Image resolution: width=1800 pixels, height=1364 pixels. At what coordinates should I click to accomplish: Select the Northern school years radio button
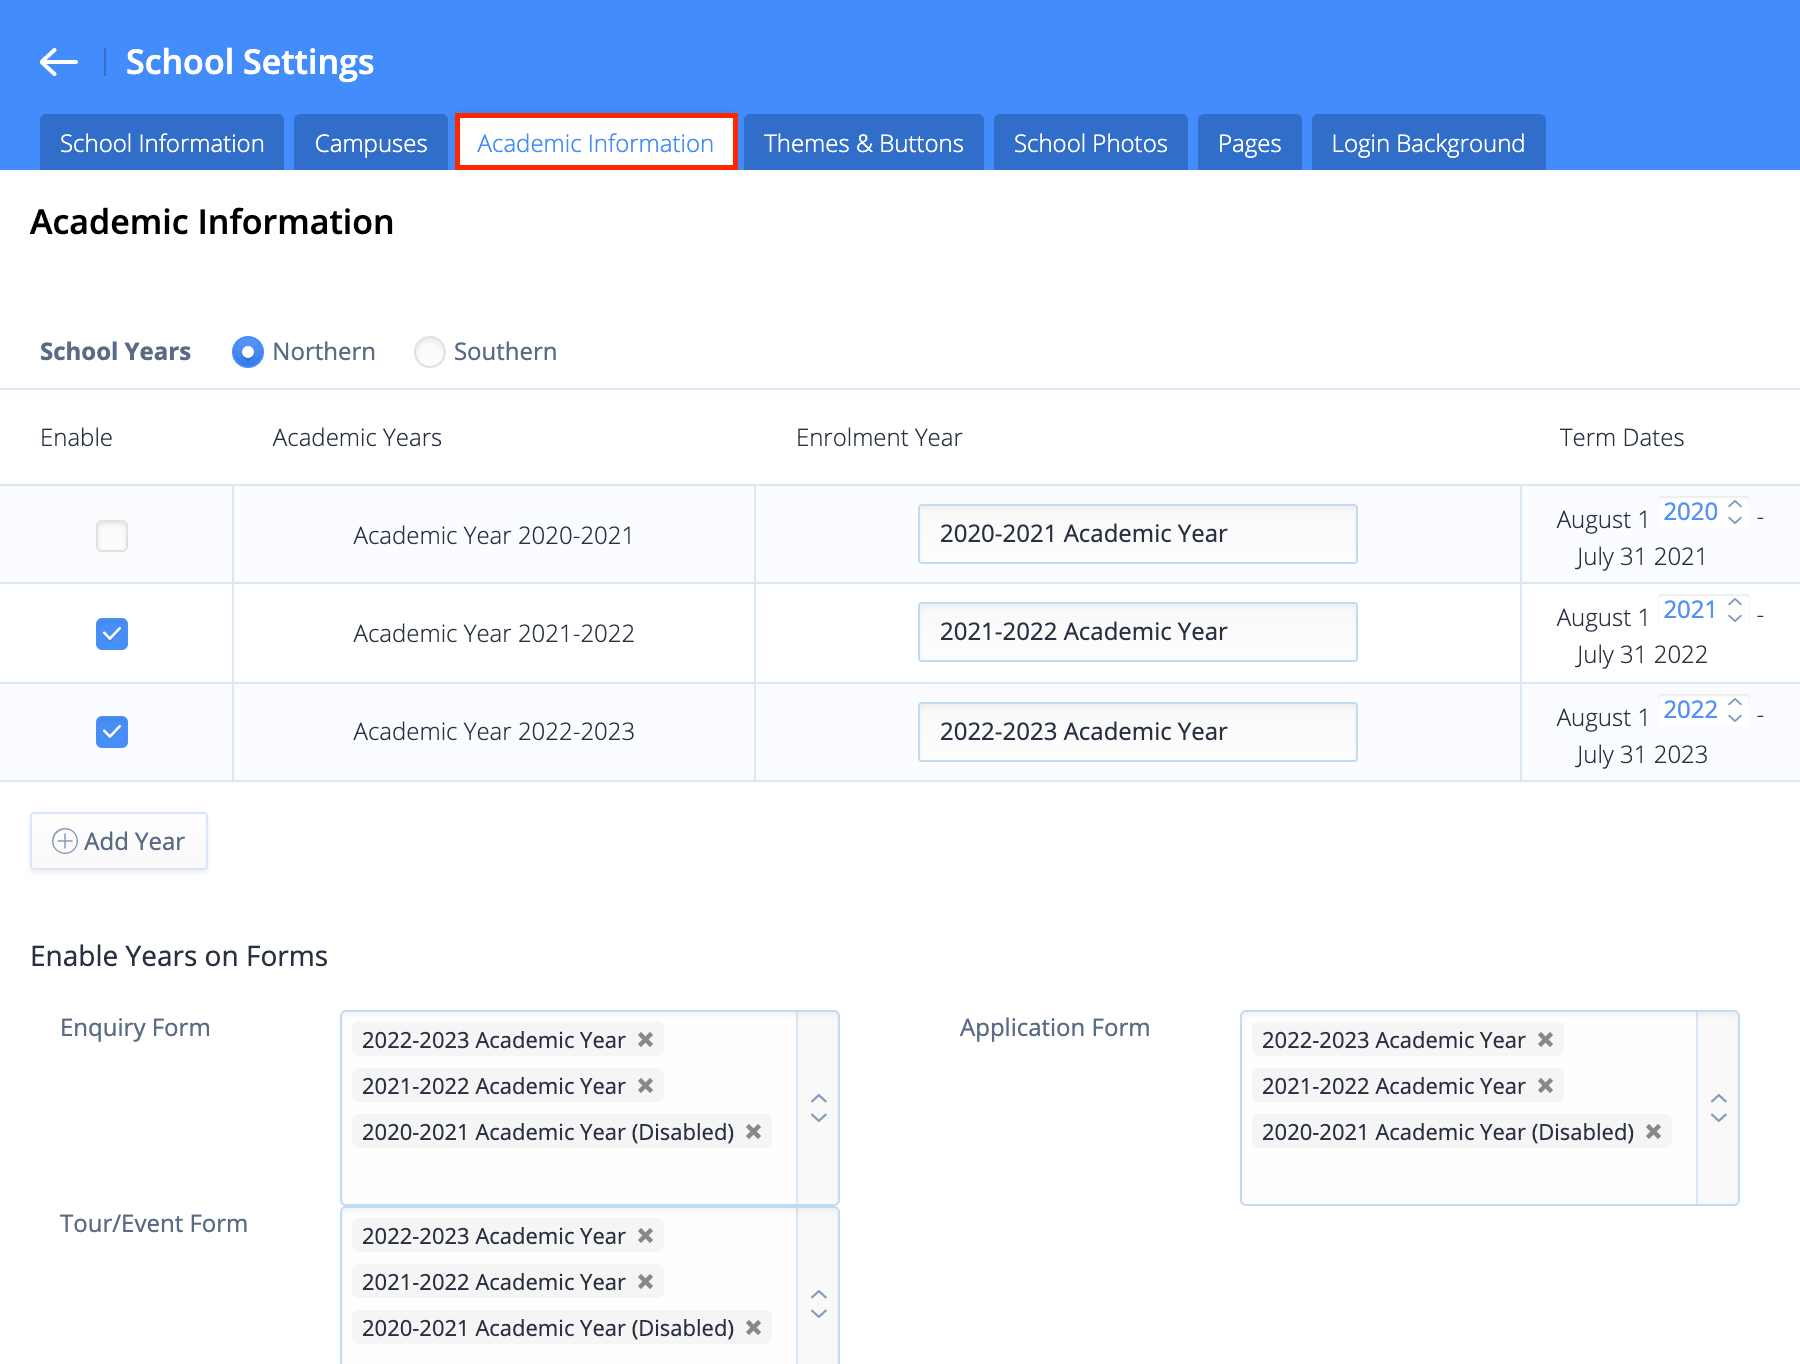click(x=248, y=352)
